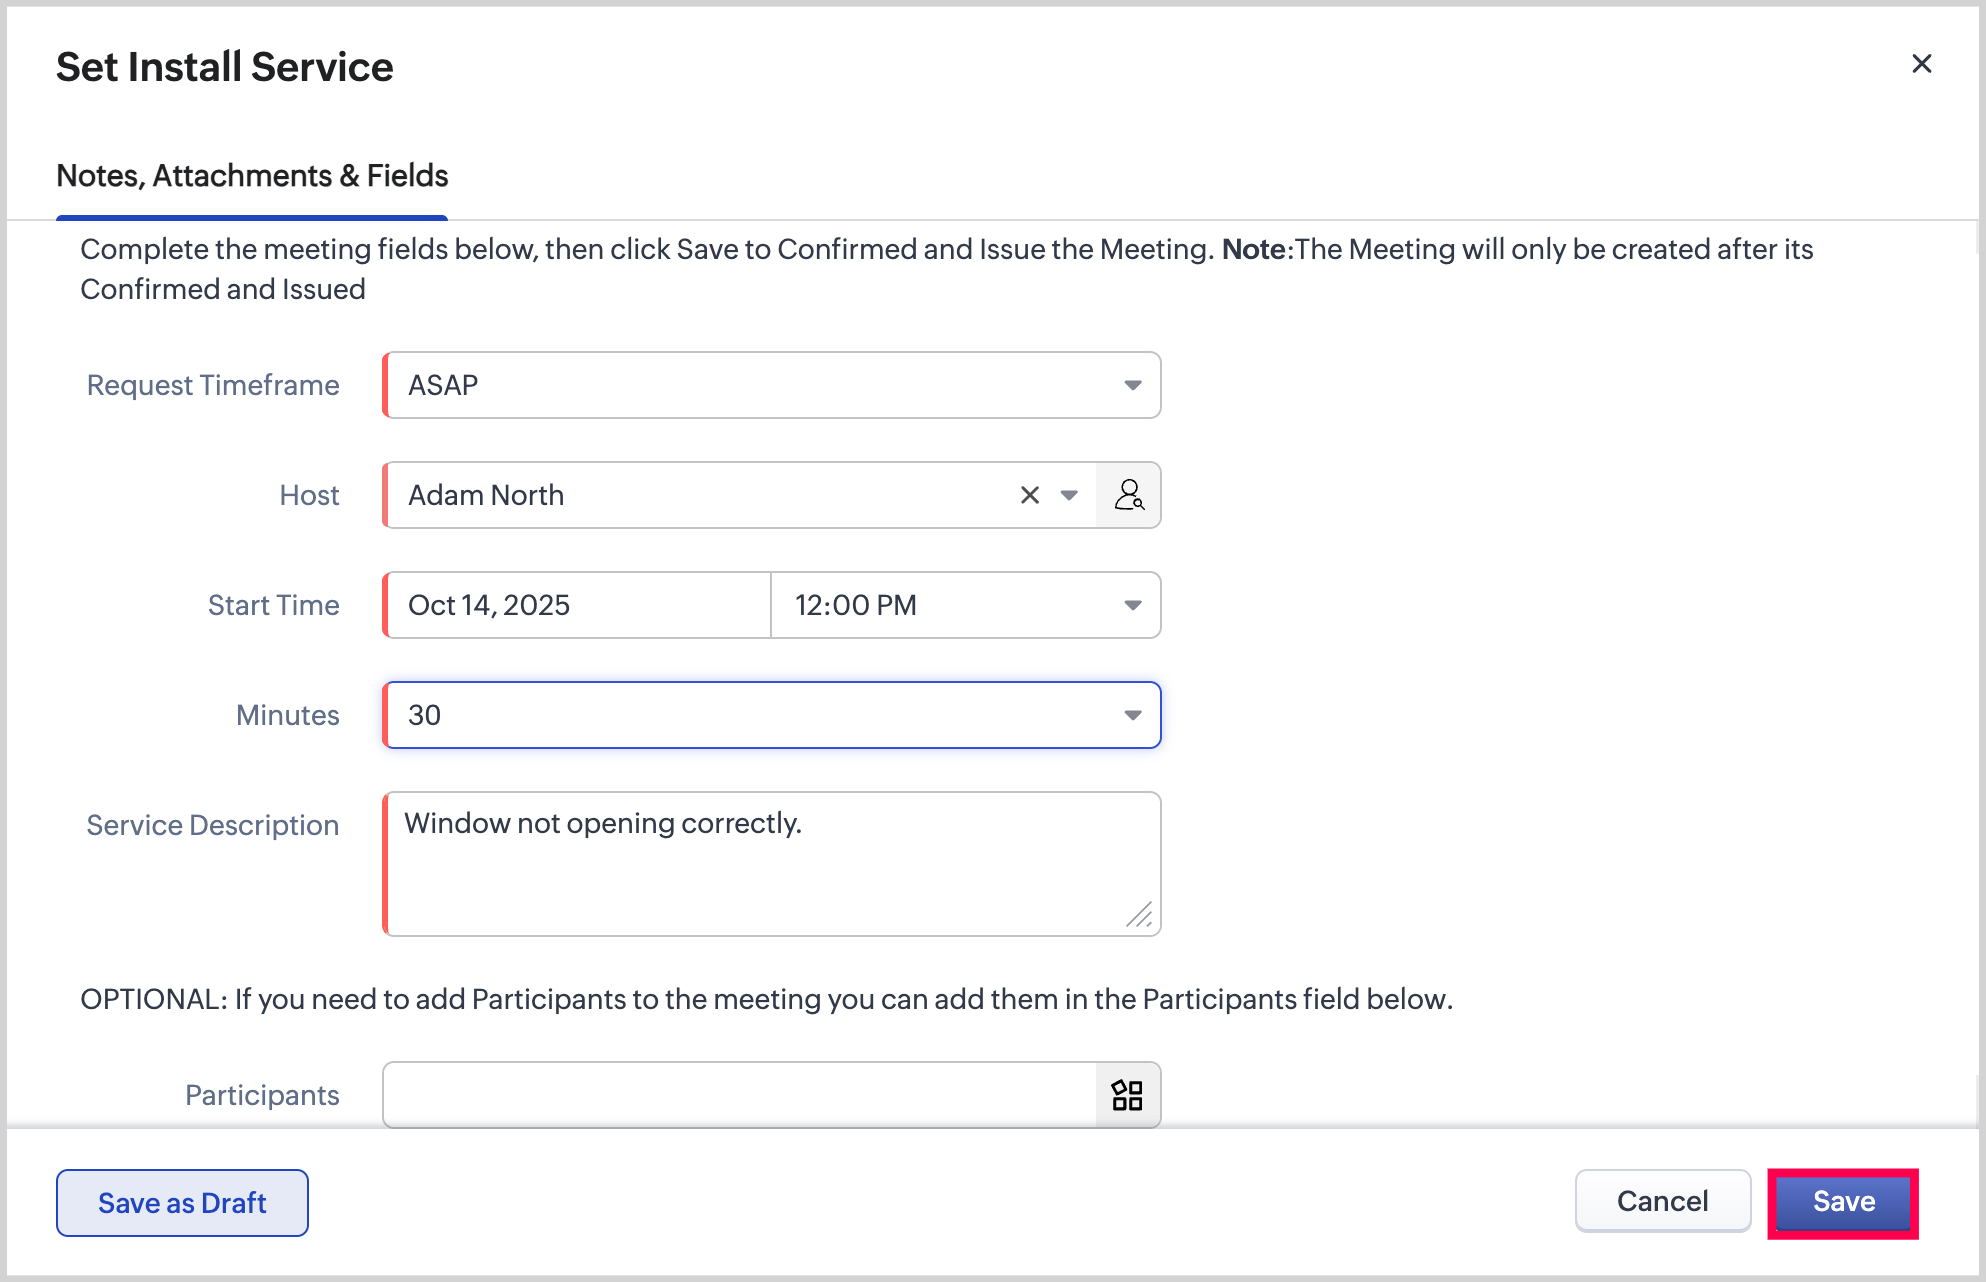Click the 30 value in Minutes field
Viewport: 1986px width, 1282px height.
point(424,715)
